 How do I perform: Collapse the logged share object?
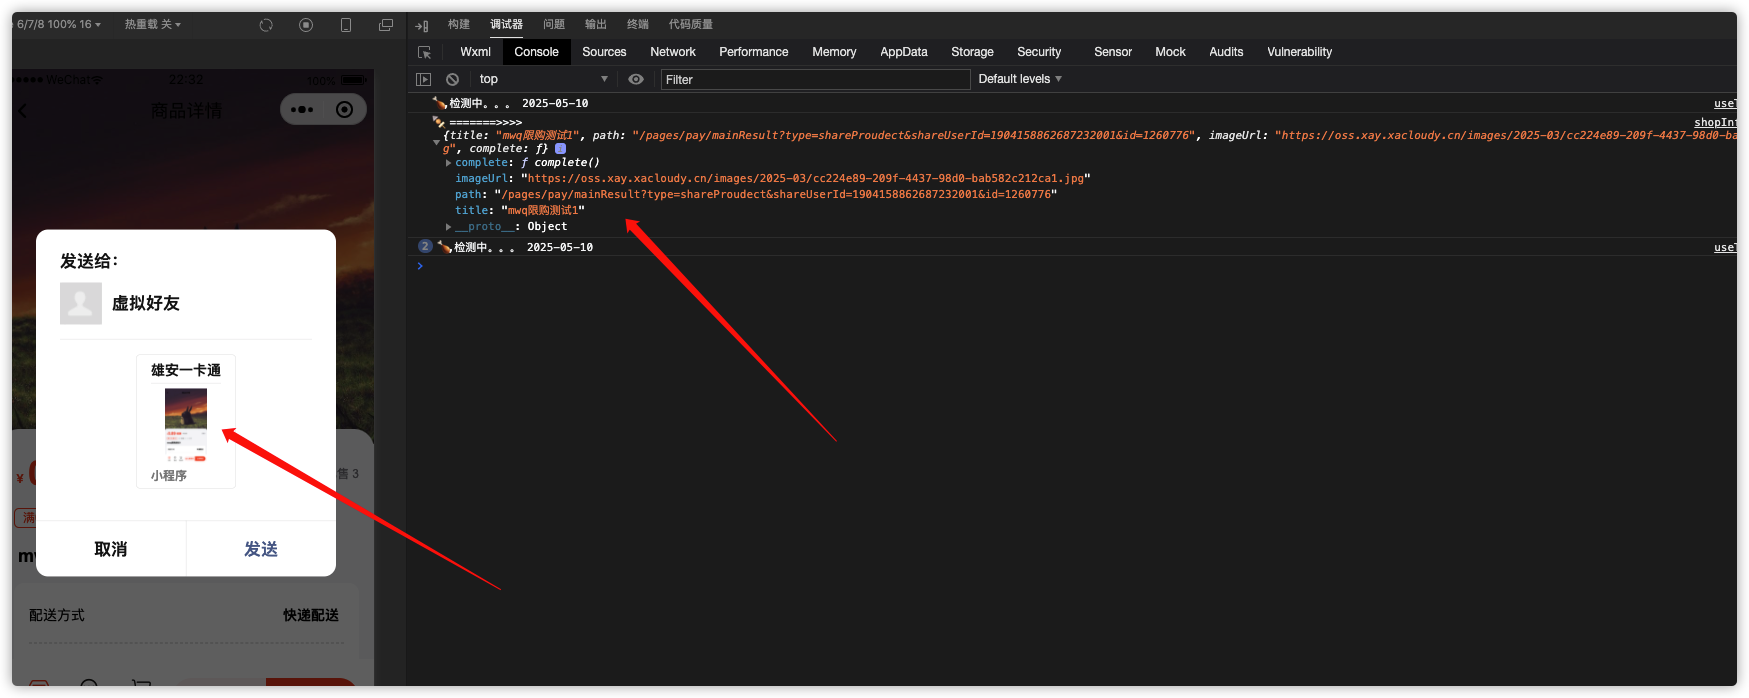(x=436, y=141)
